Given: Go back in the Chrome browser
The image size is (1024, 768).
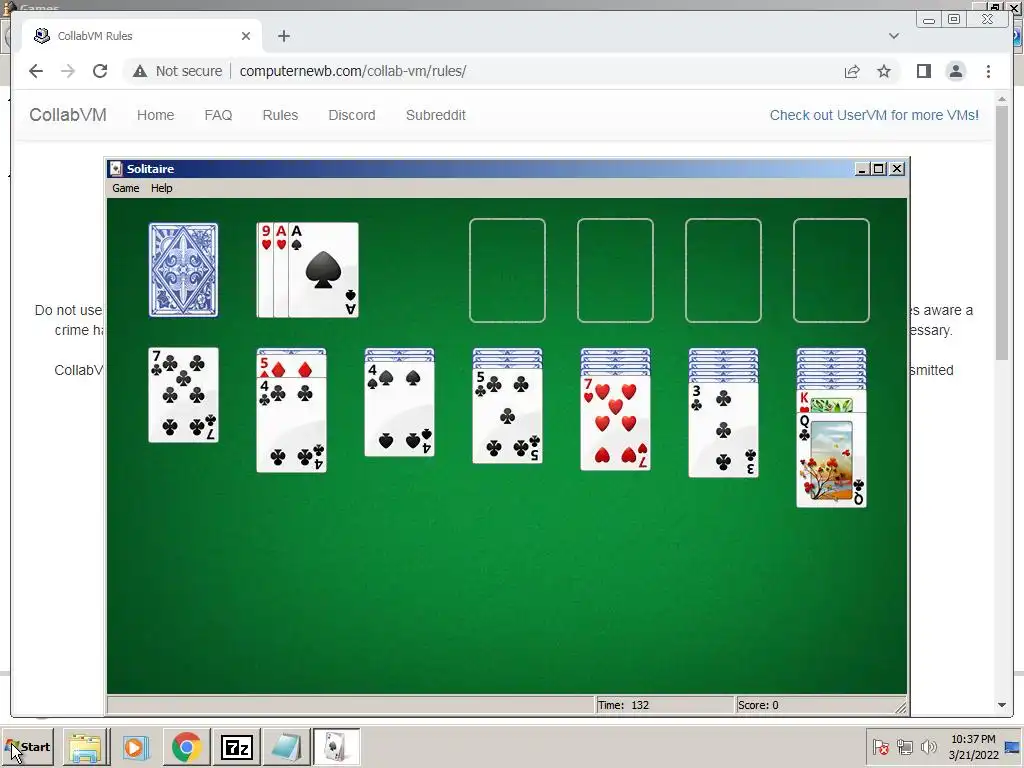Looking at the screenshot, I should pos(36,71).
